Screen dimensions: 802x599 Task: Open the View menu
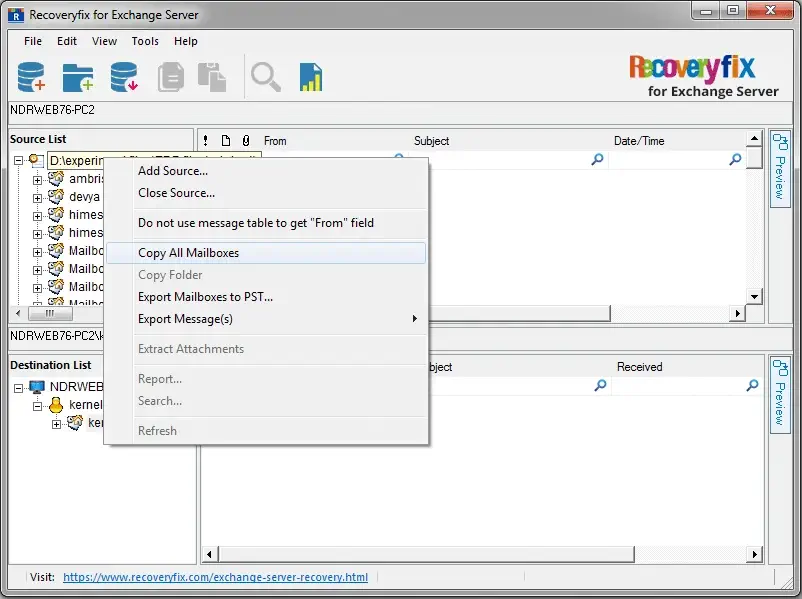104,41
